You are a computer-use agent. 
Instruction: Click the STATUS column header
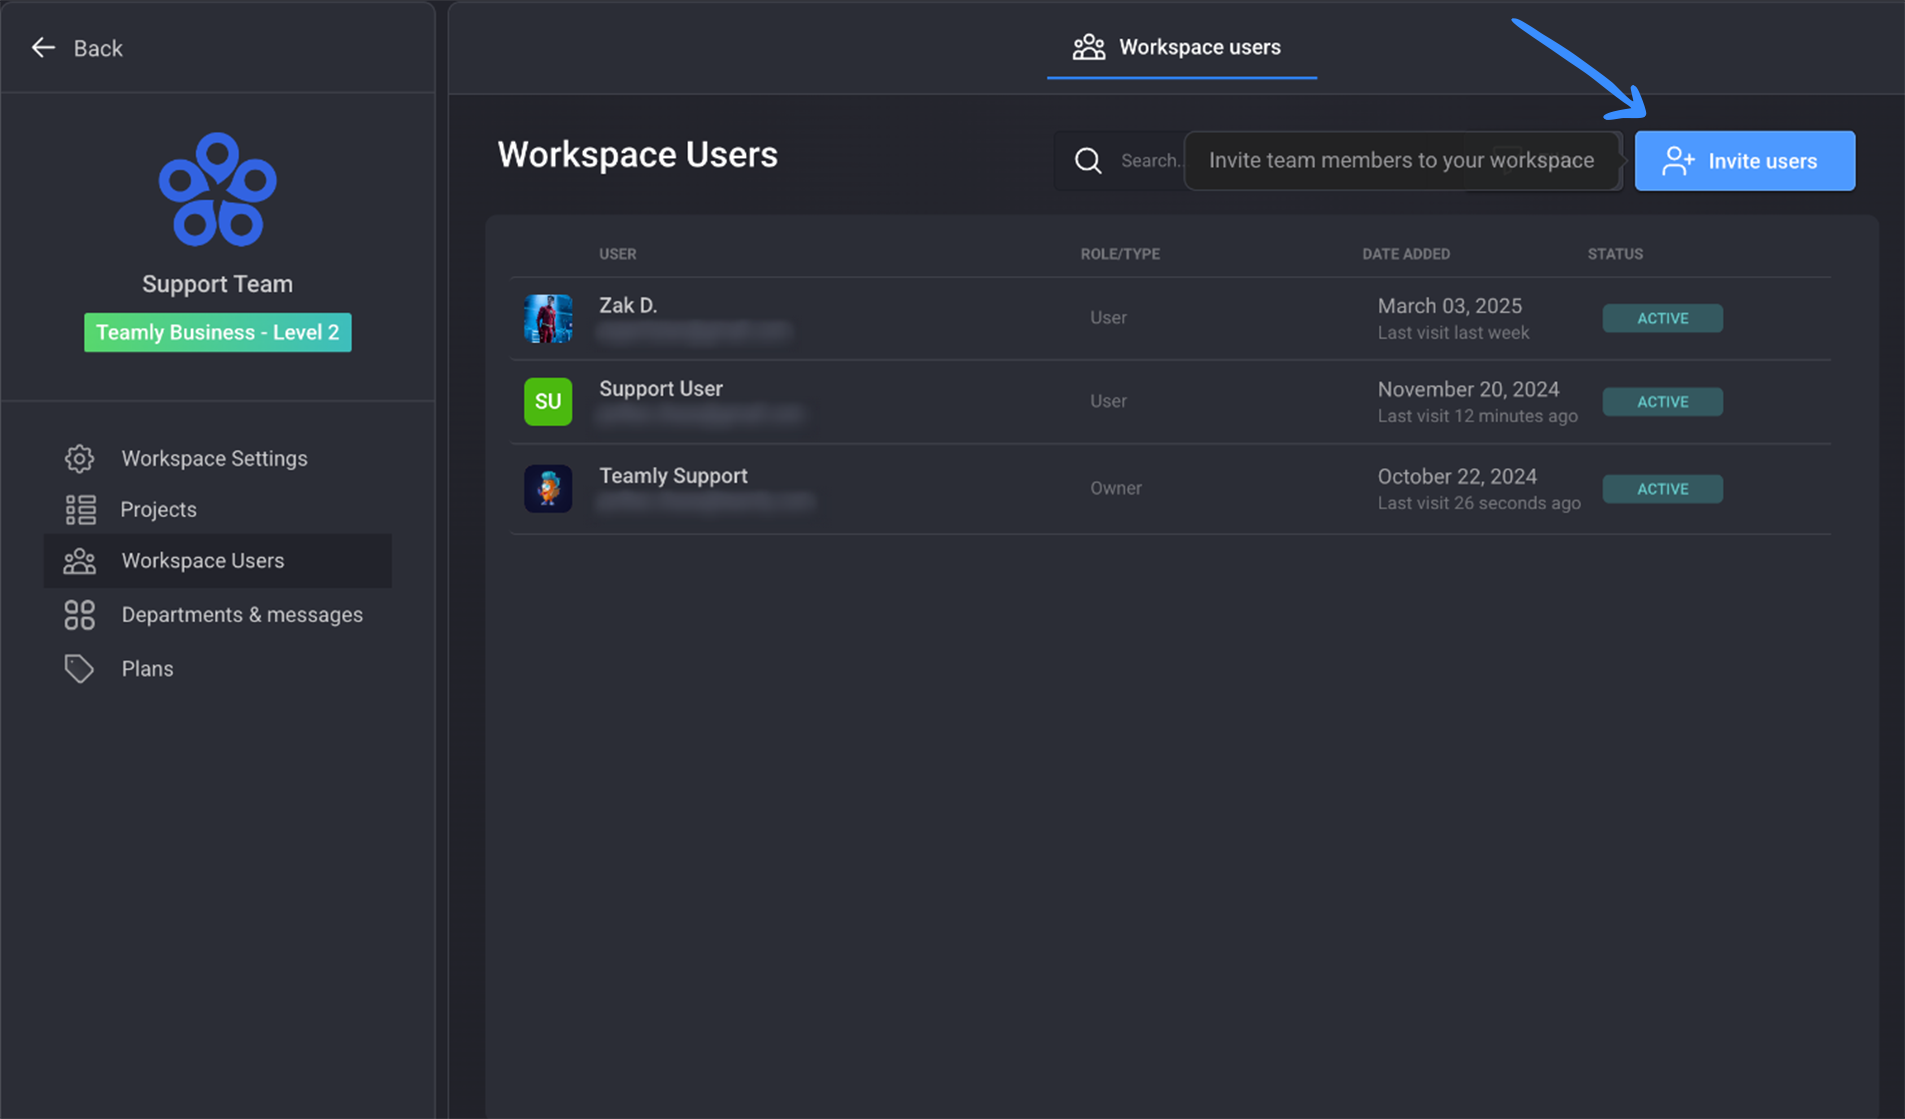coord(1615,254)
